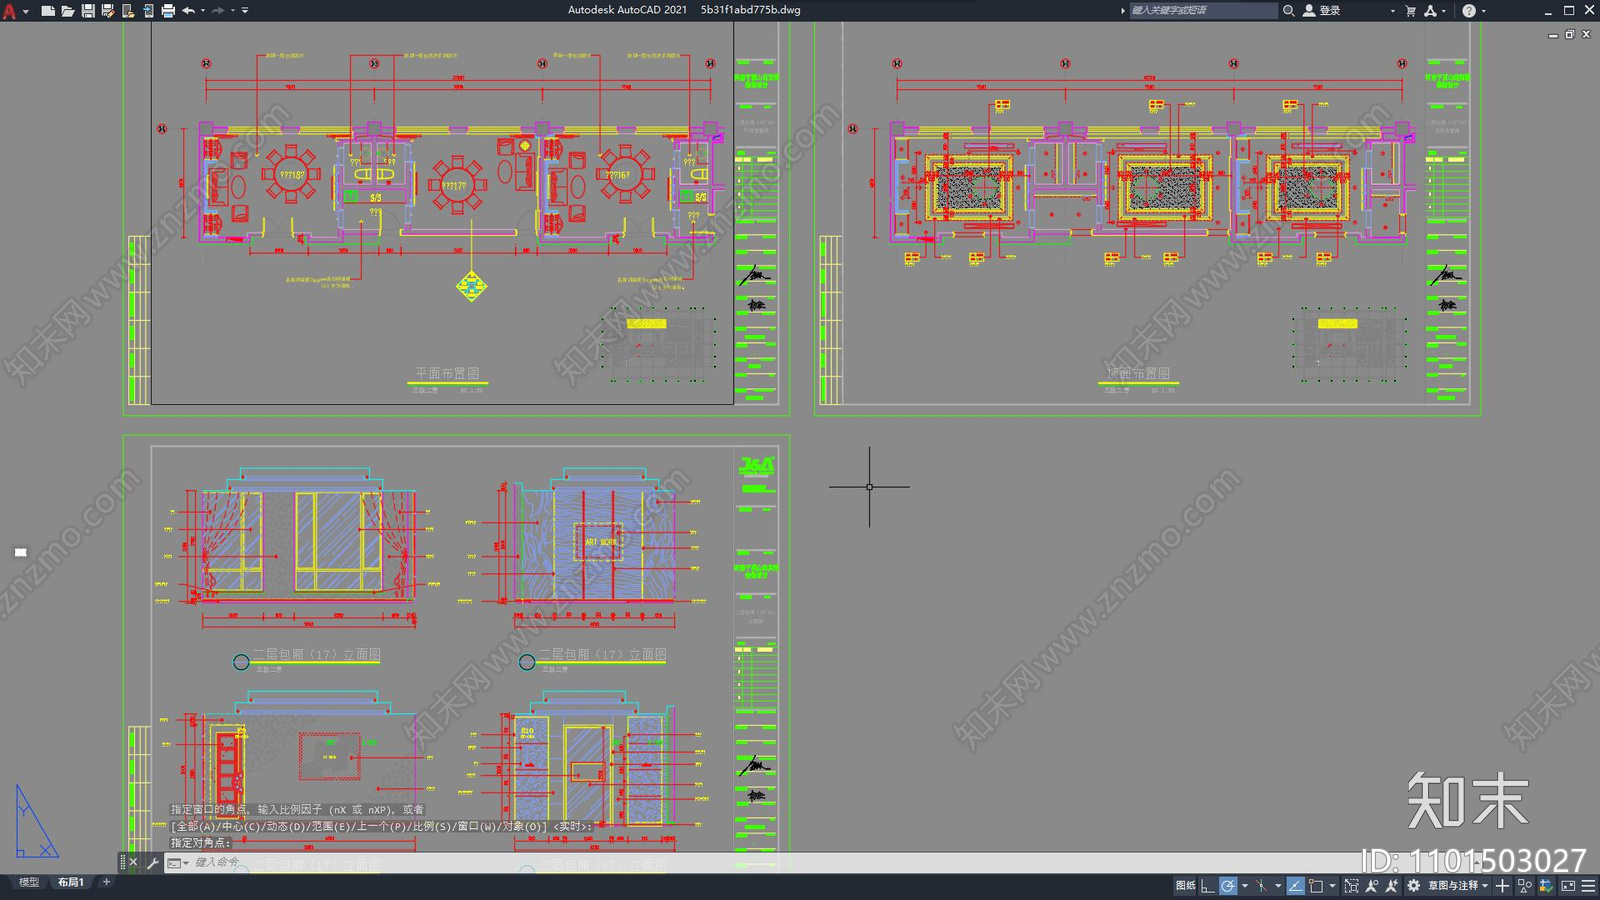Viewport: 1600px width, 900px height.
Task: Expand the help menu dropdown arrow
Action: [x=1484, y=10]
